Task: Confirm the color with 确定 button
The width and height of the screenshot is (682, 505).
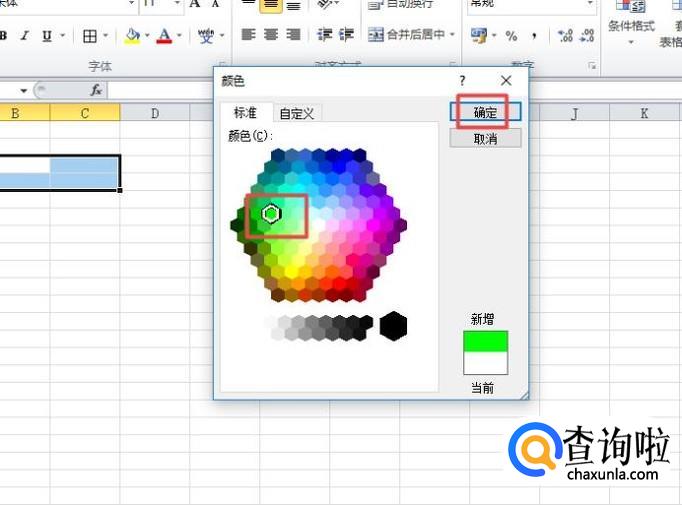Action: coord(485,112)
